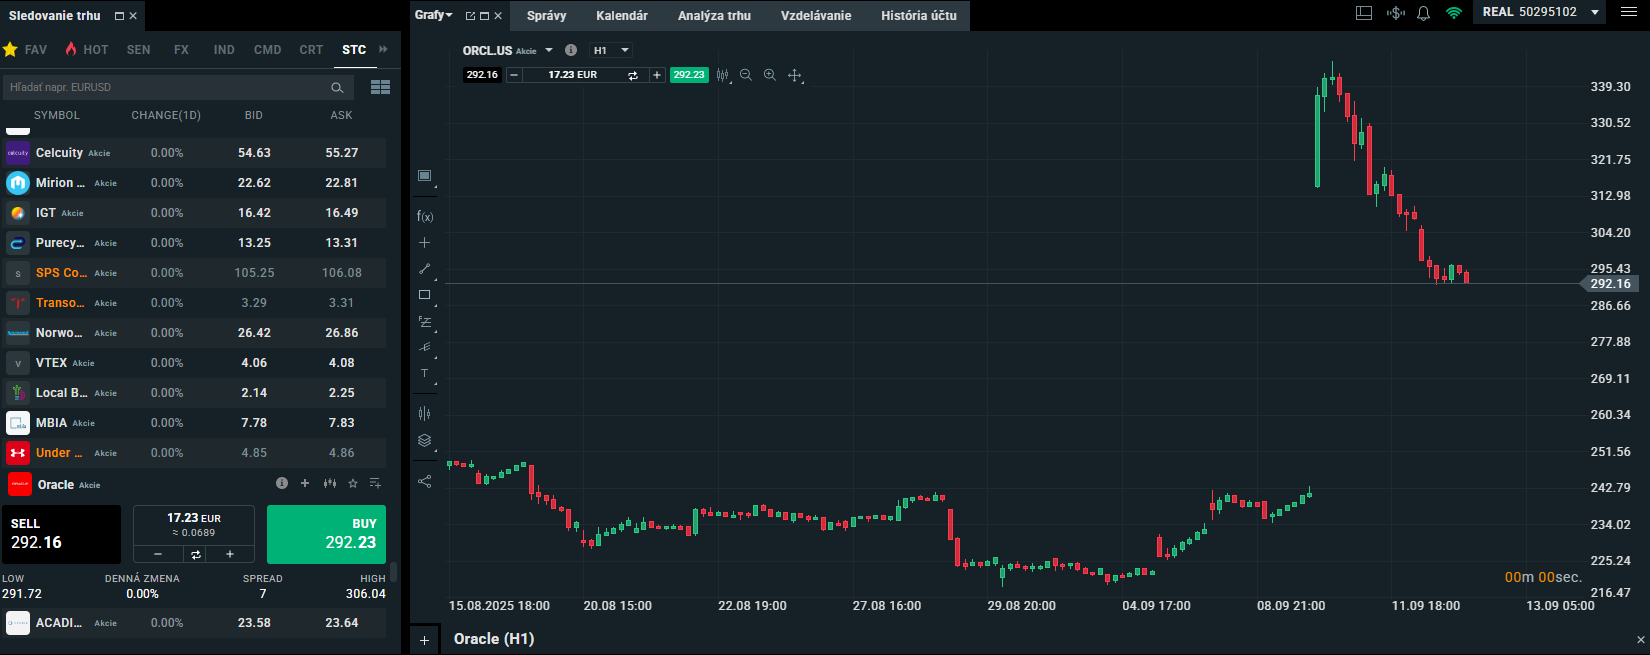Open the f(x) indicators tool
Viewport: 1650px width, 655px height.
(425, 216)
